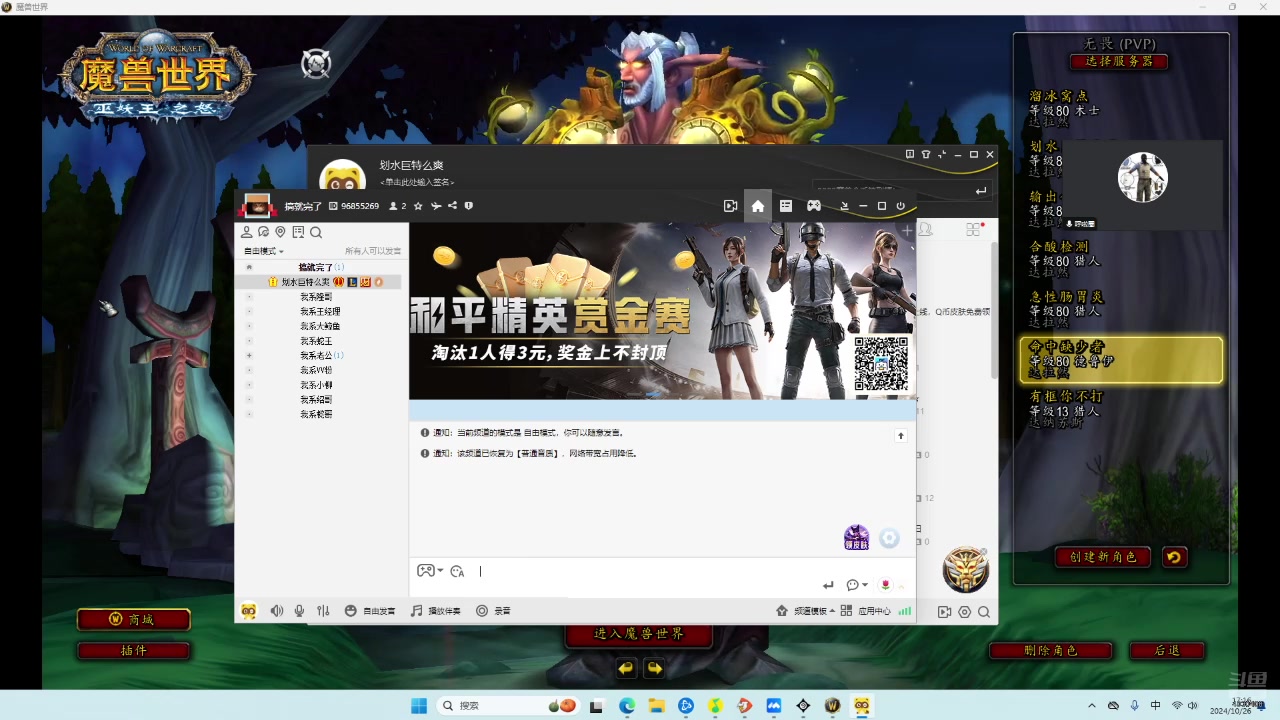
Task: Click the plus icon on the banner corner
Action: (x=907, y=231)
